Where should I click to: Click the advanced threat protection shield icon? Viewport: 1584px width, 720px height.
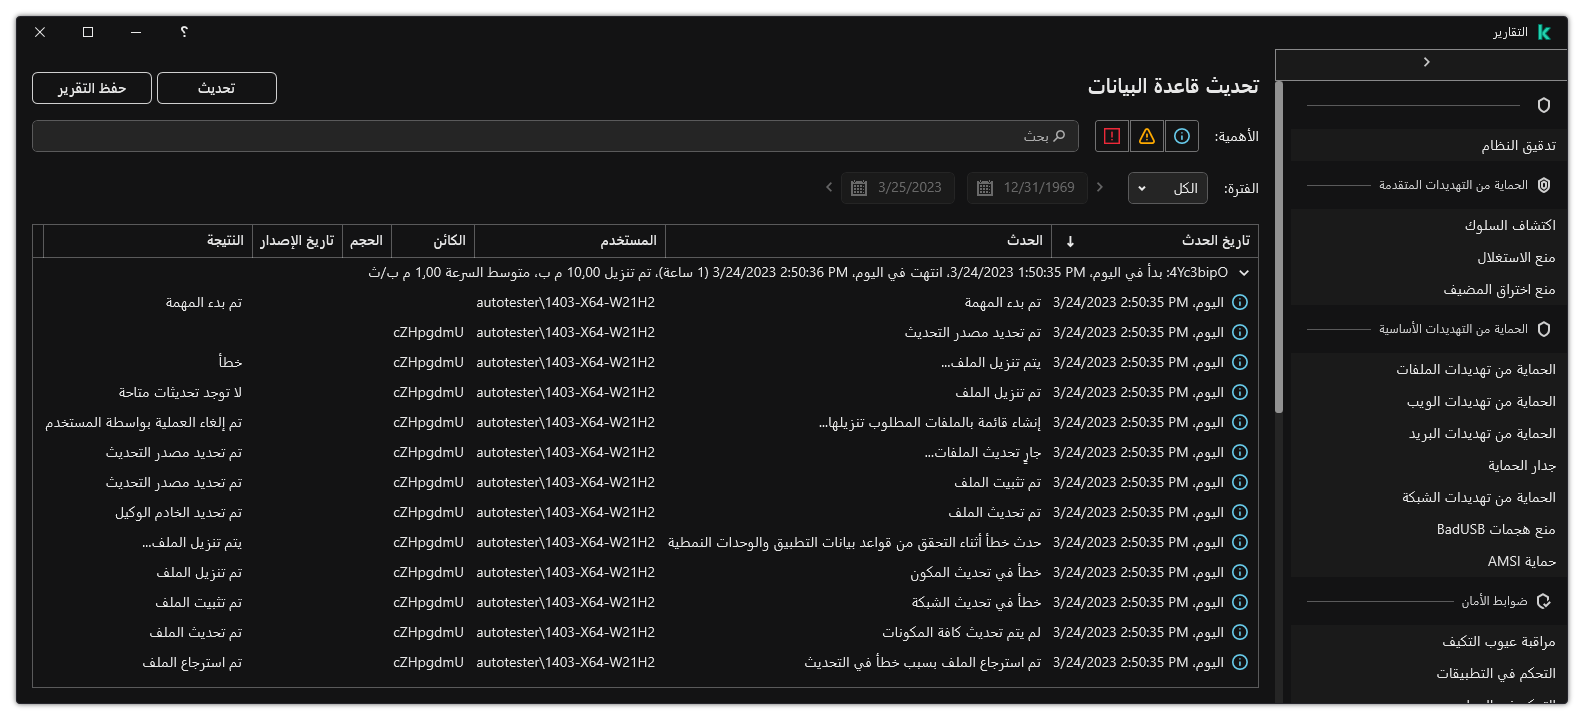coord(1544,185)
